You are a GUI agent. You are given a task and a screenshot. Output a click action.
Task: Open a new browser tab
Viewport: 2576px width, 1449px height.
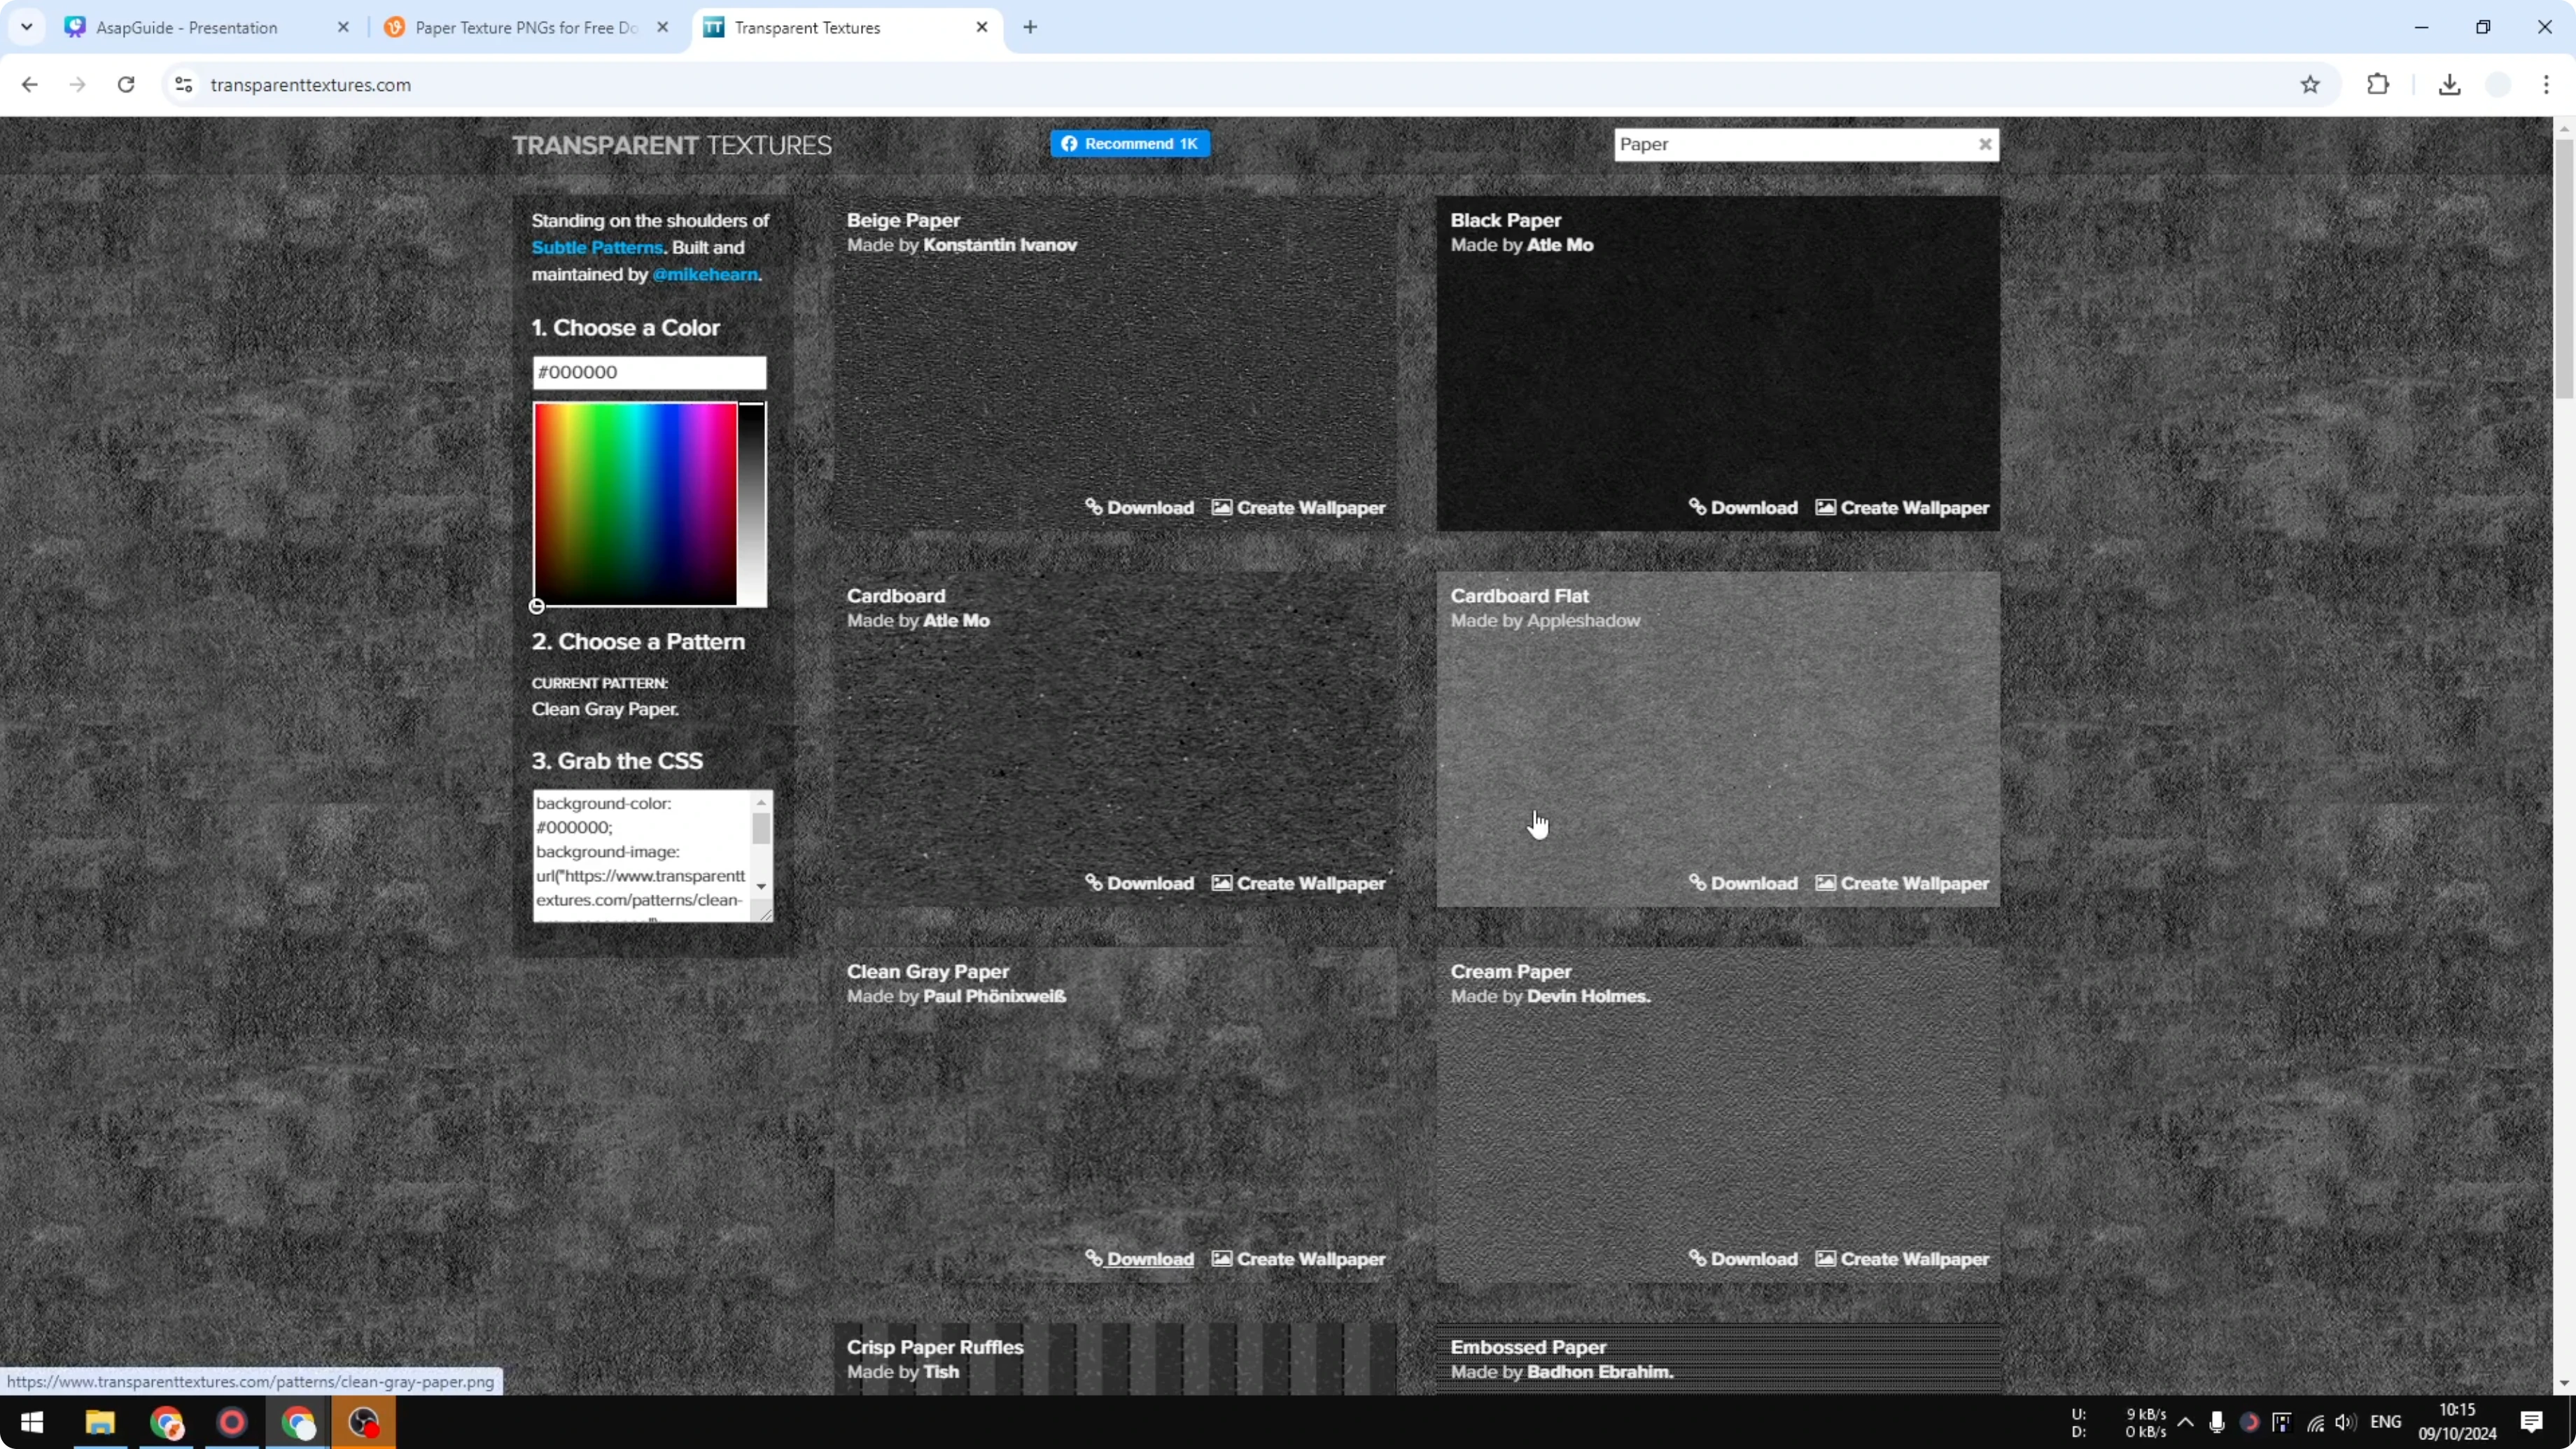point(1031,27)
